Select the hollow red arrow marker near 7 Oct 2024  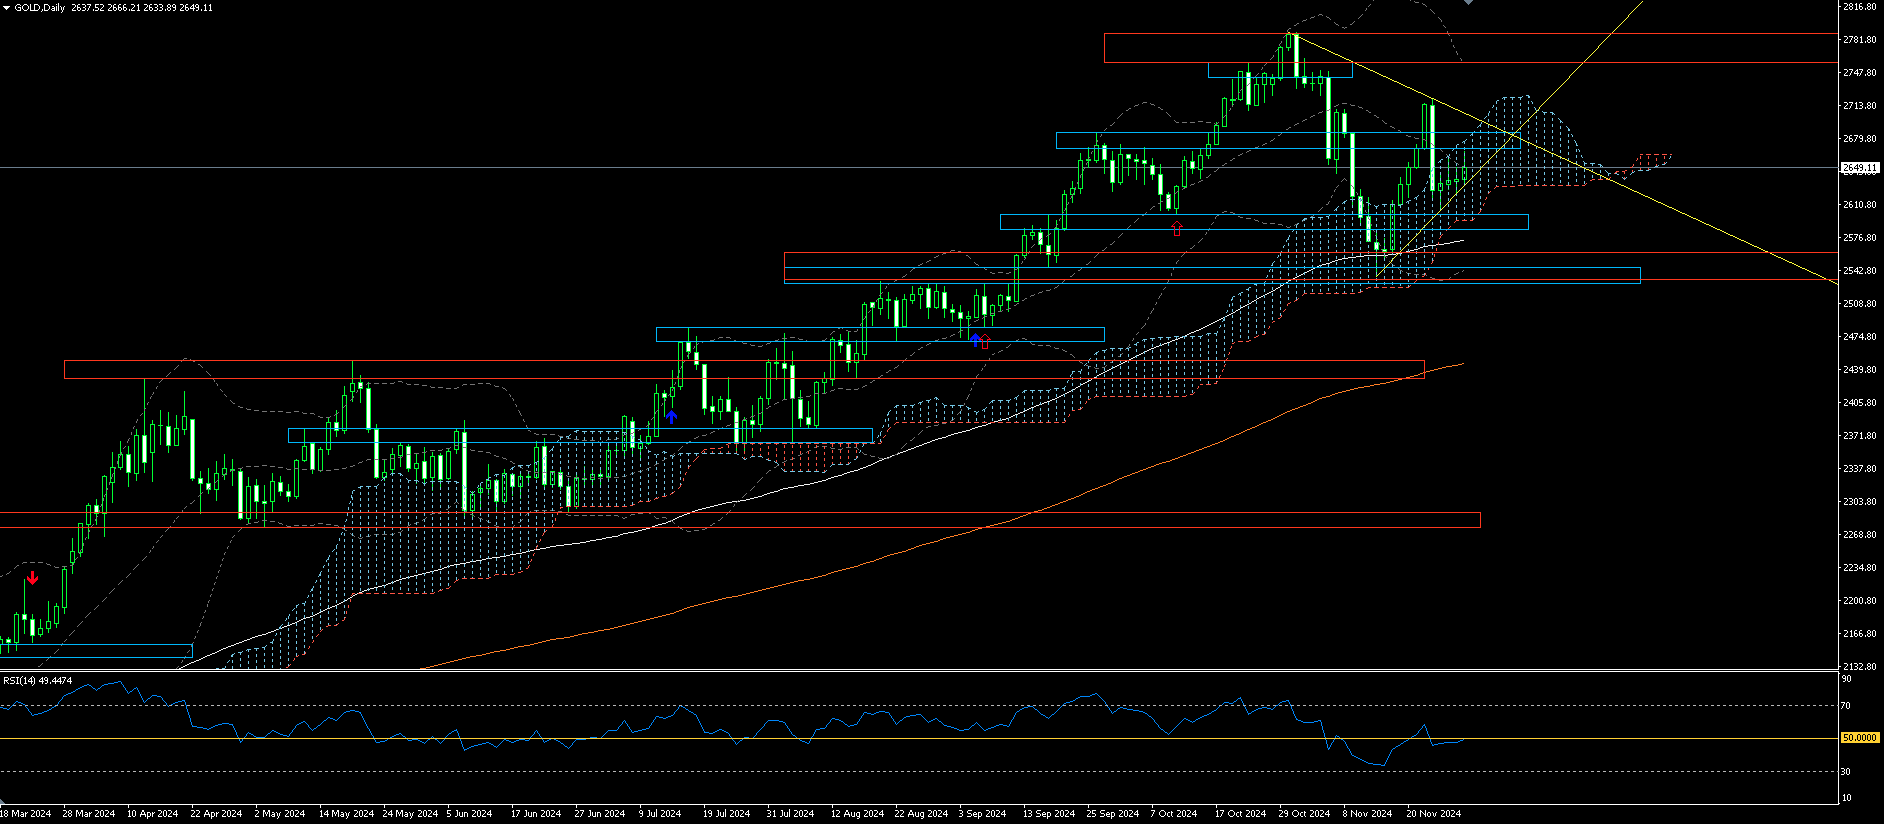[1177, 228]
